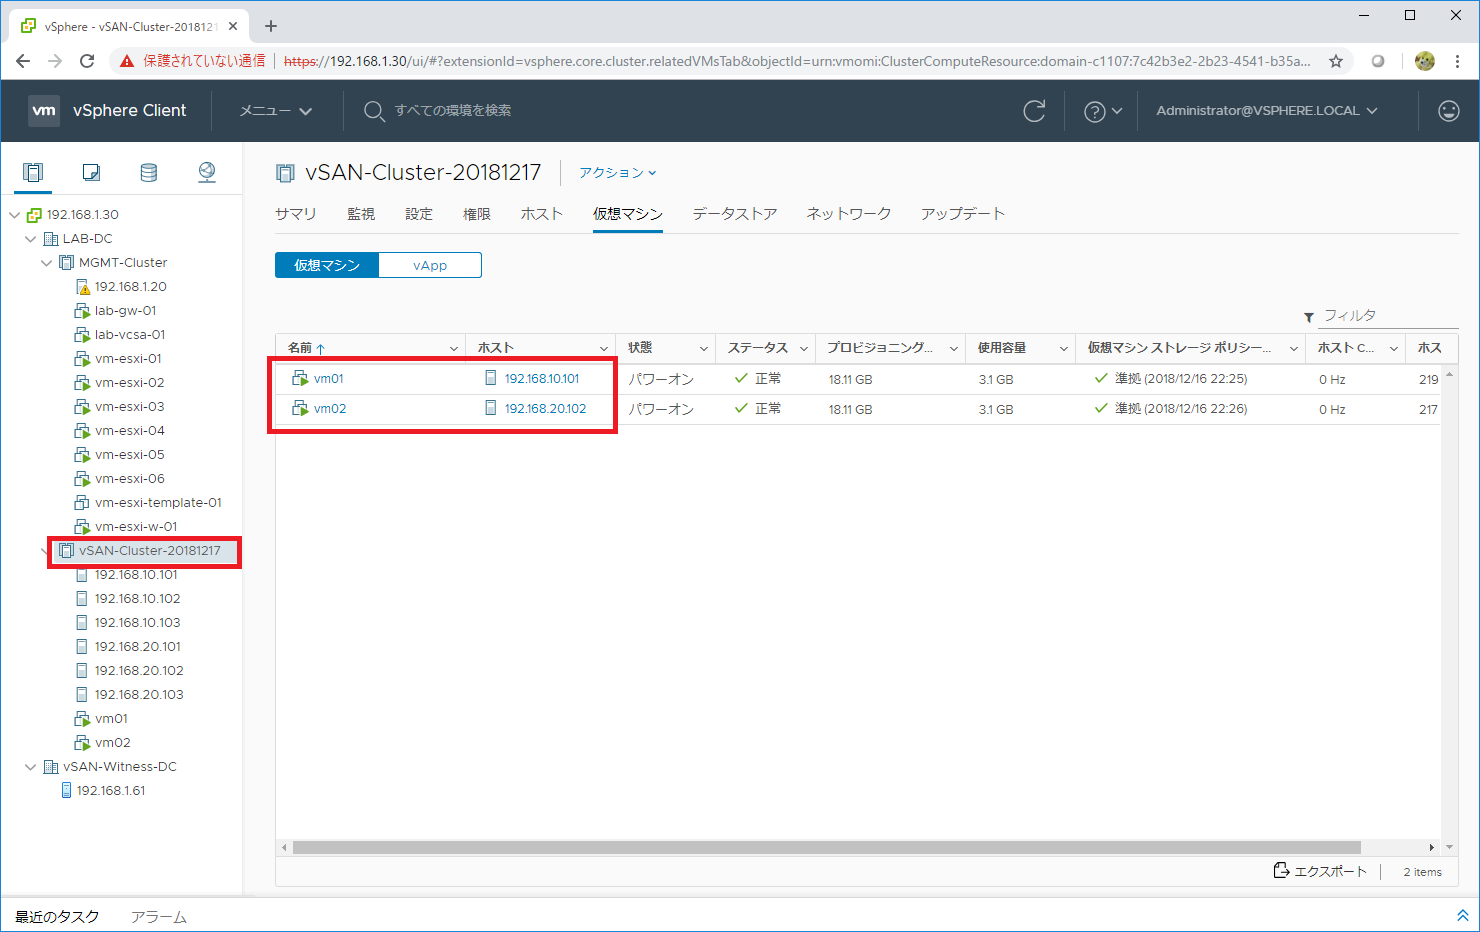Collapse the LAB-DC datacenter node
1480x932 pixels.
(31, 239)
